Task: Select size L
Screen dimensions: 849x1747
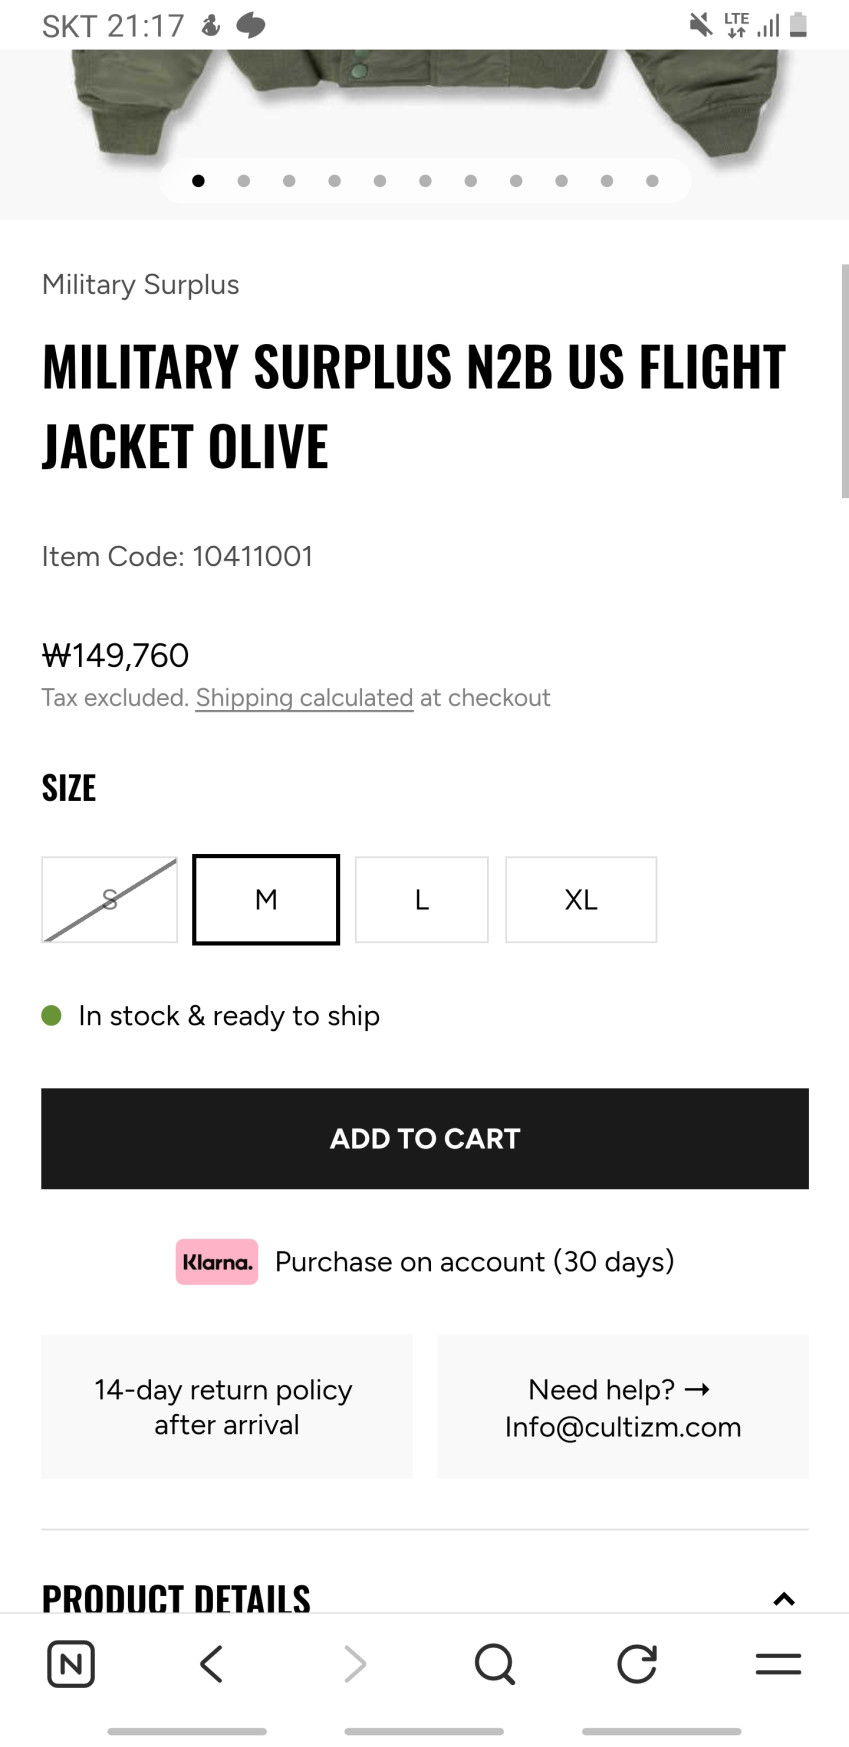Action: [422, 899]
